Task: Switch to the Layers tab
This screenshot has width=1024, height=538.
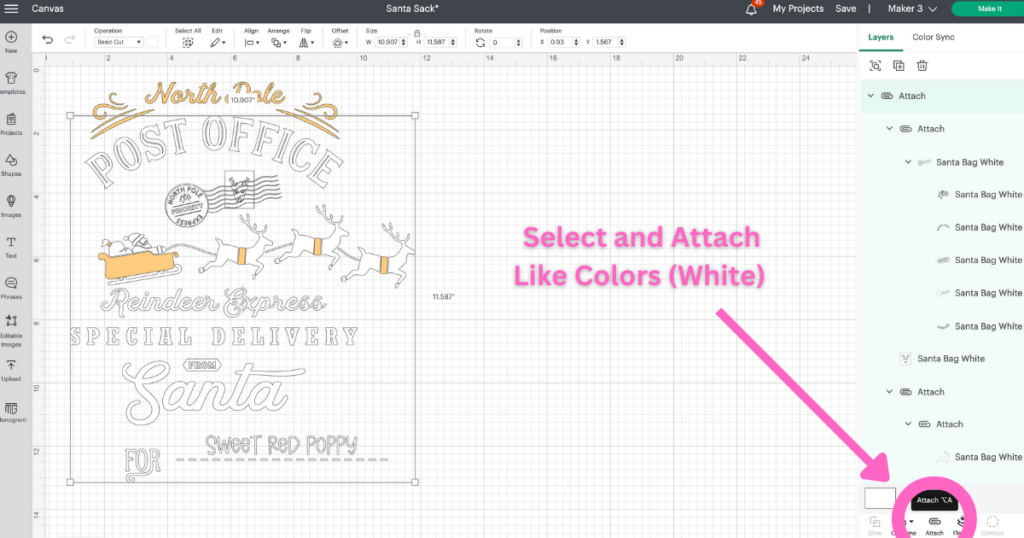Action: 880,37
